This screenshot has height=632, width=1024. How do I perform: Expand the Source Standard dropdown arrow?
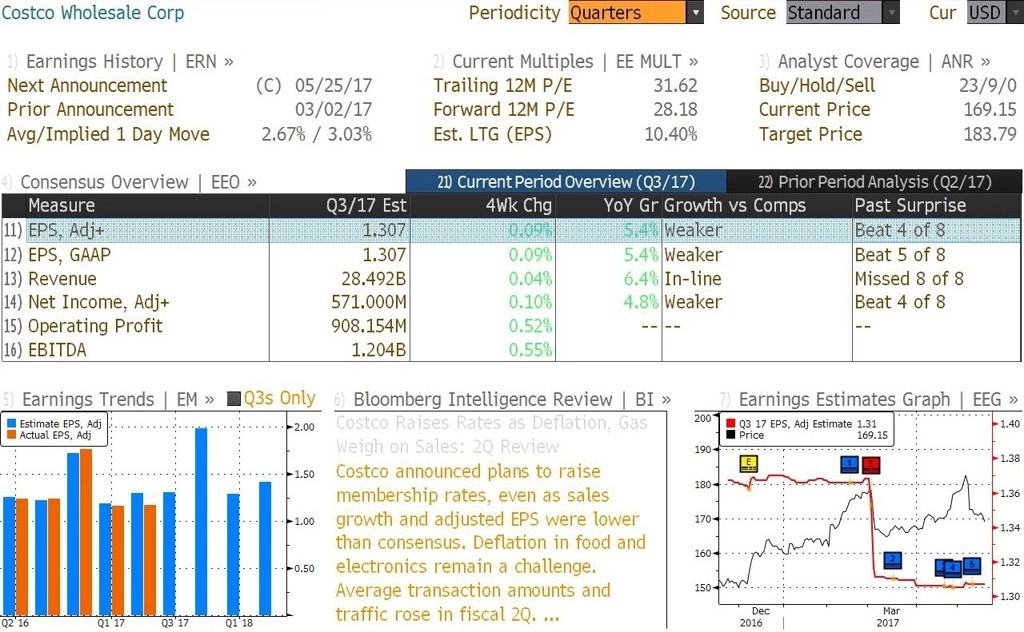click(x=891, y=12)
